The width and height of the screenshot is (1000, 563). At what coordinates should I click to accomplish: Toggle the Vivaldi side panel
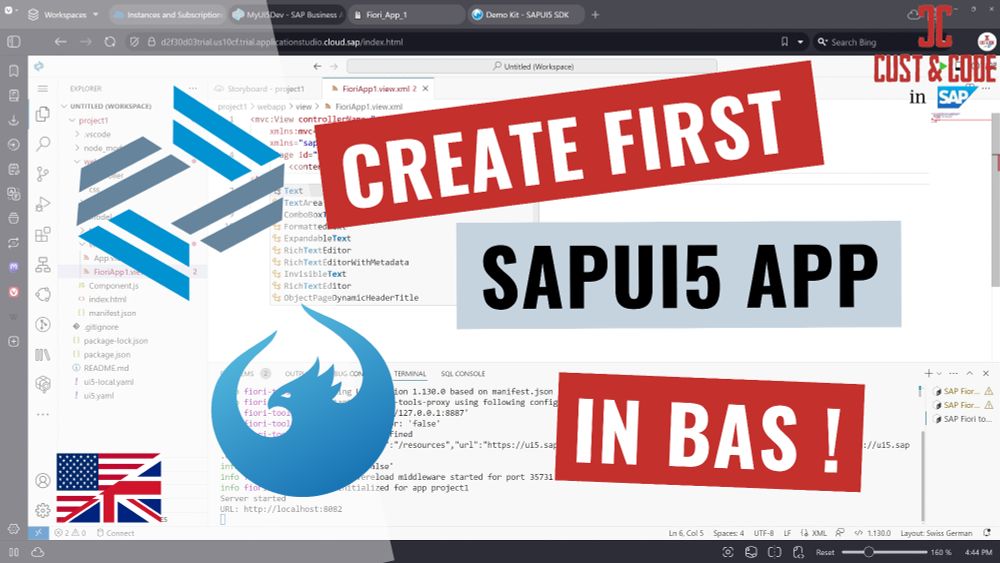click(13, 42)
